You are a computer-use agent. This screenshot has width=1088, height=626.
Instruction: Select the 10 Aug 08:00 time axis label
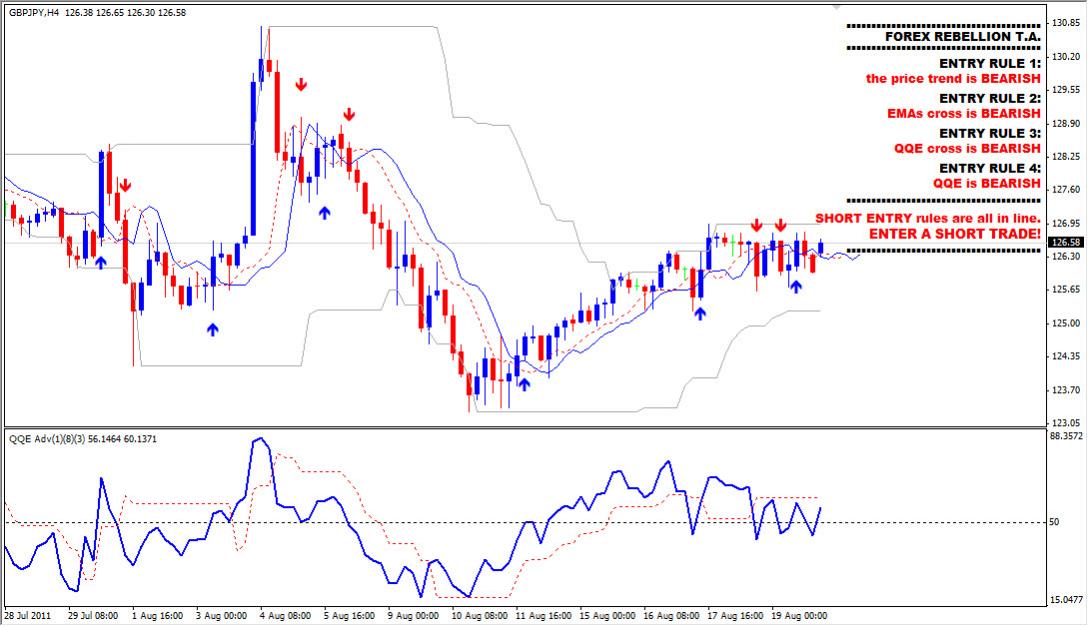click(x=478, y=615)
